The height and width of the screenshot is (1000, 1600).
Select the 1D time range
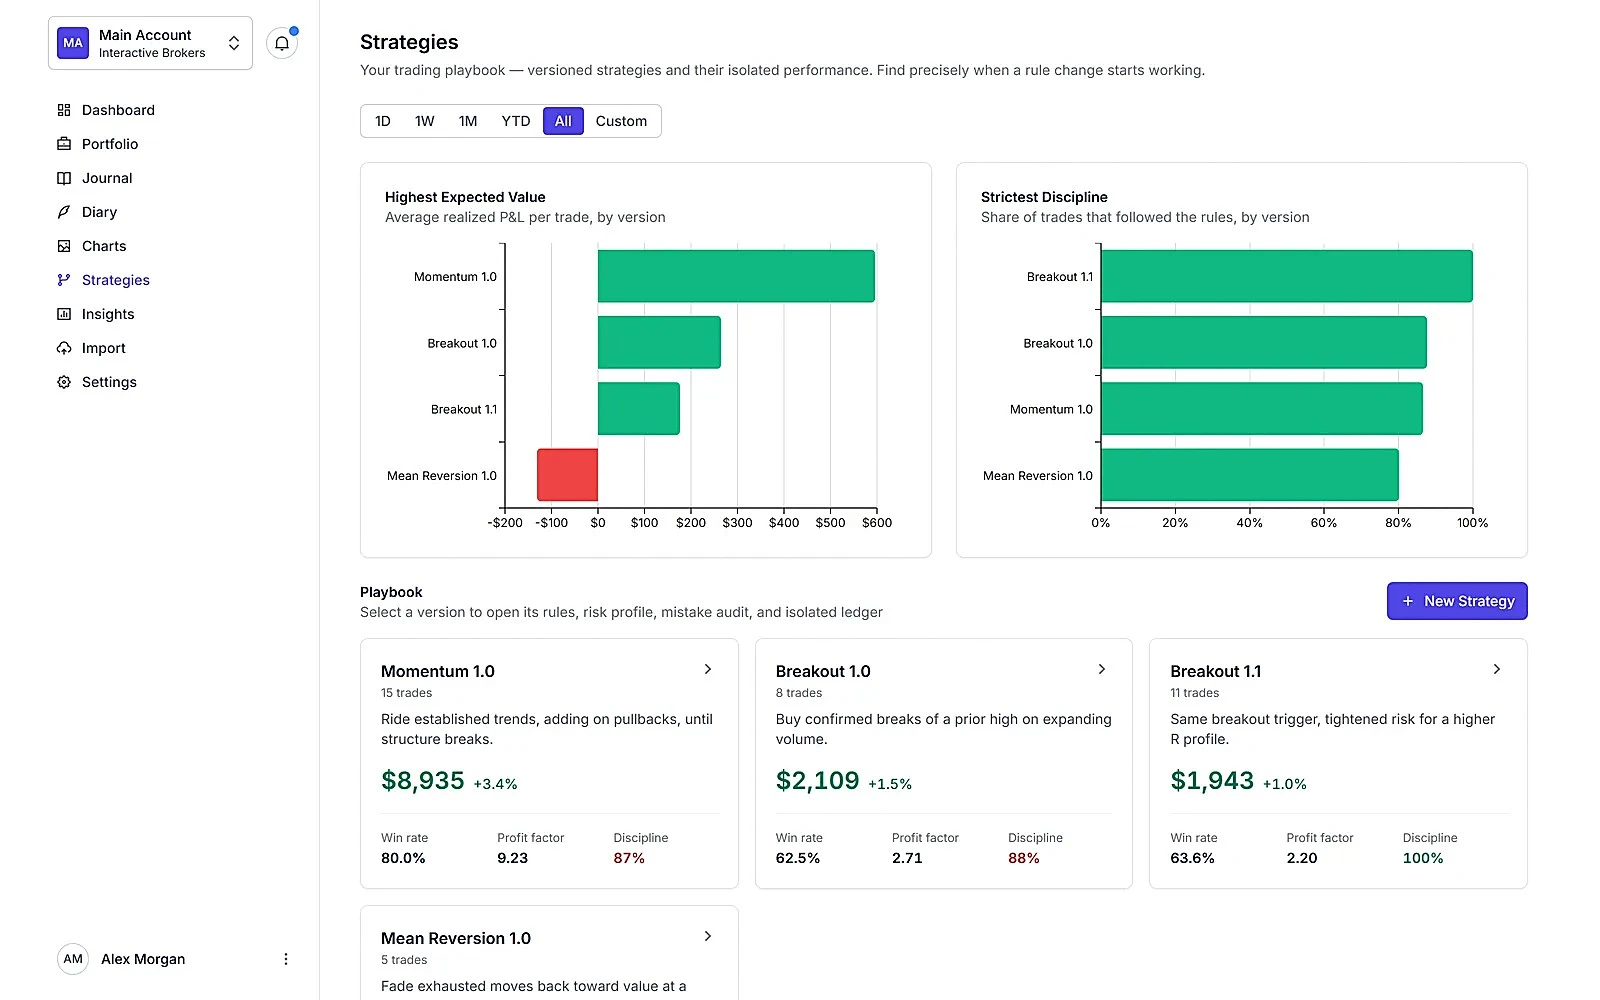383,121
